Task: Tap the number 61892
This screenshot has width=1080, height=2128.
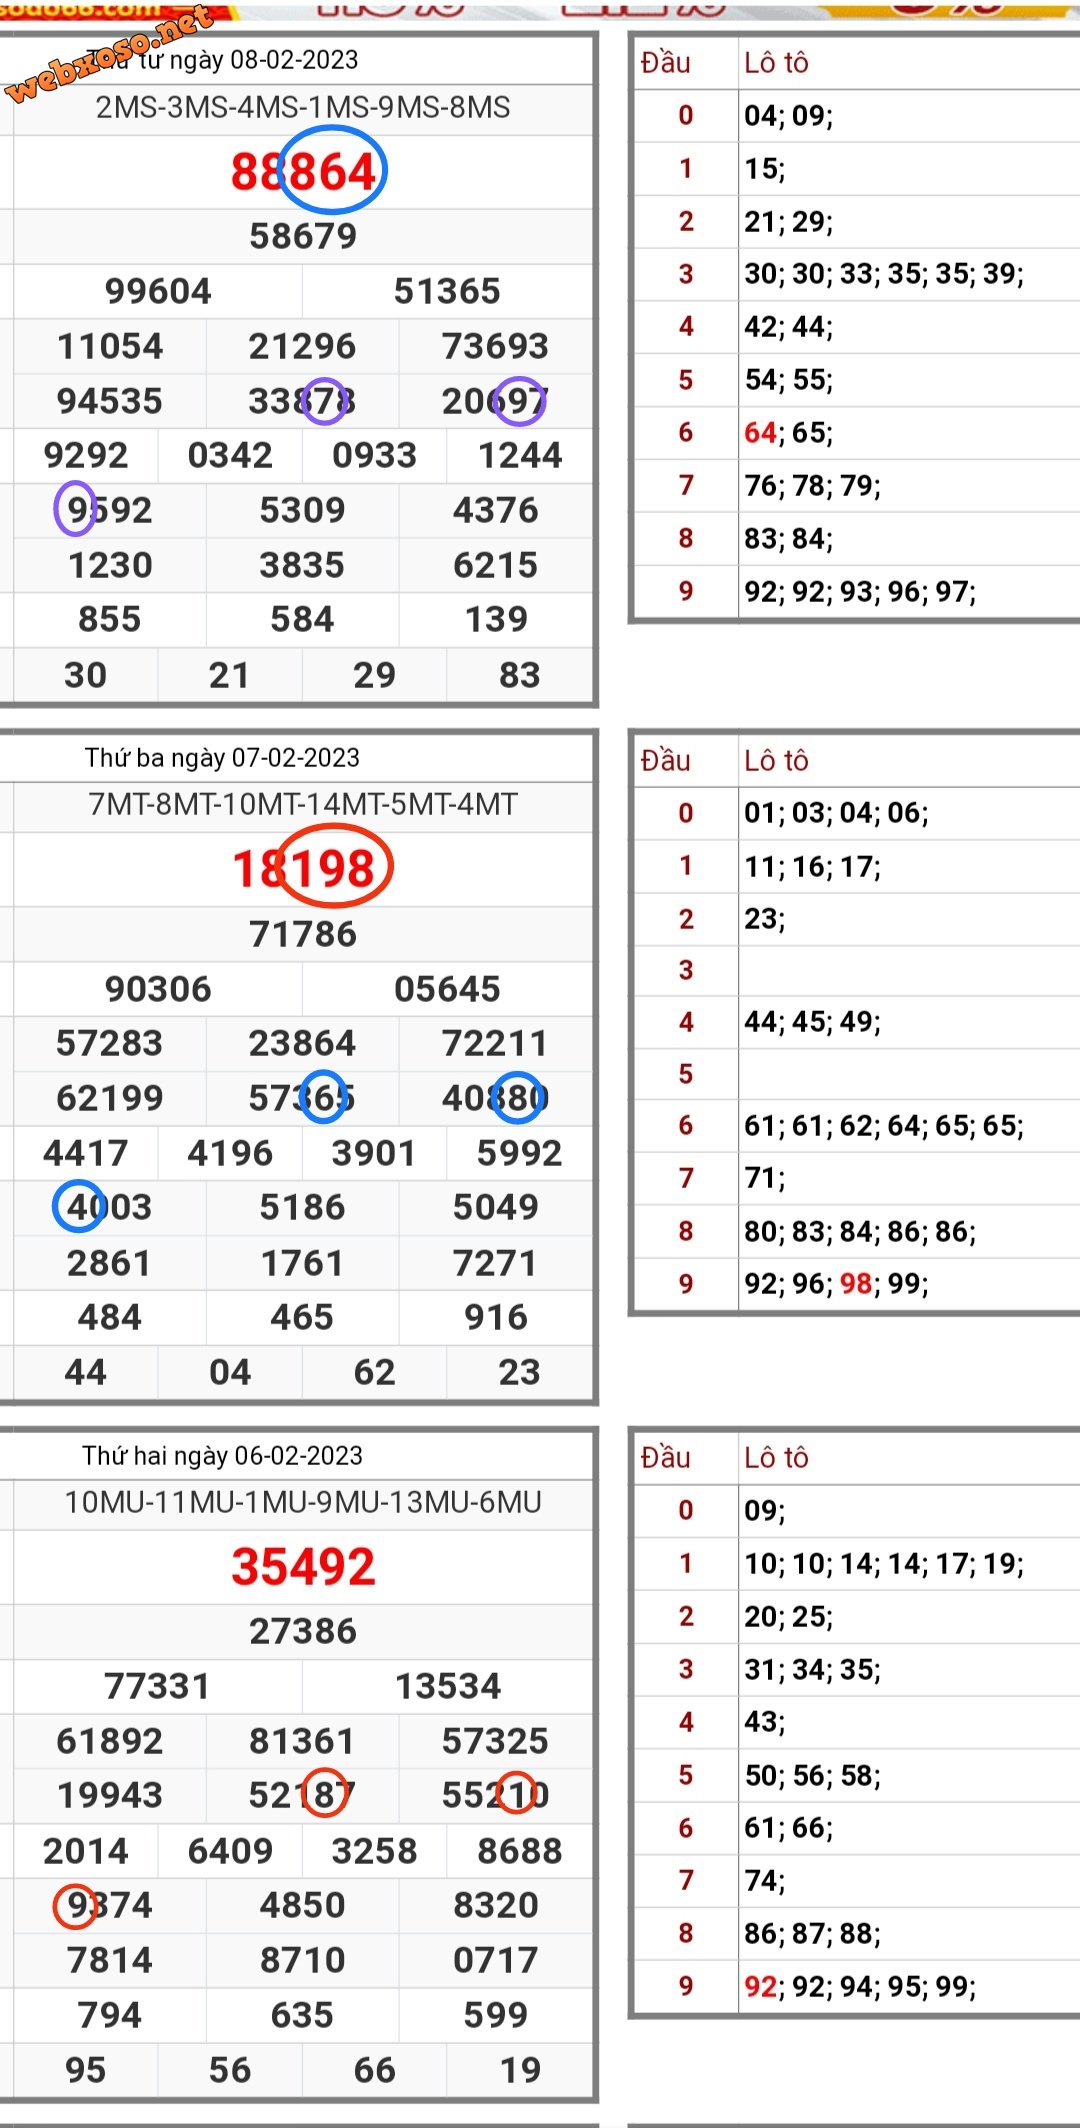Action: pos(110,1741)
